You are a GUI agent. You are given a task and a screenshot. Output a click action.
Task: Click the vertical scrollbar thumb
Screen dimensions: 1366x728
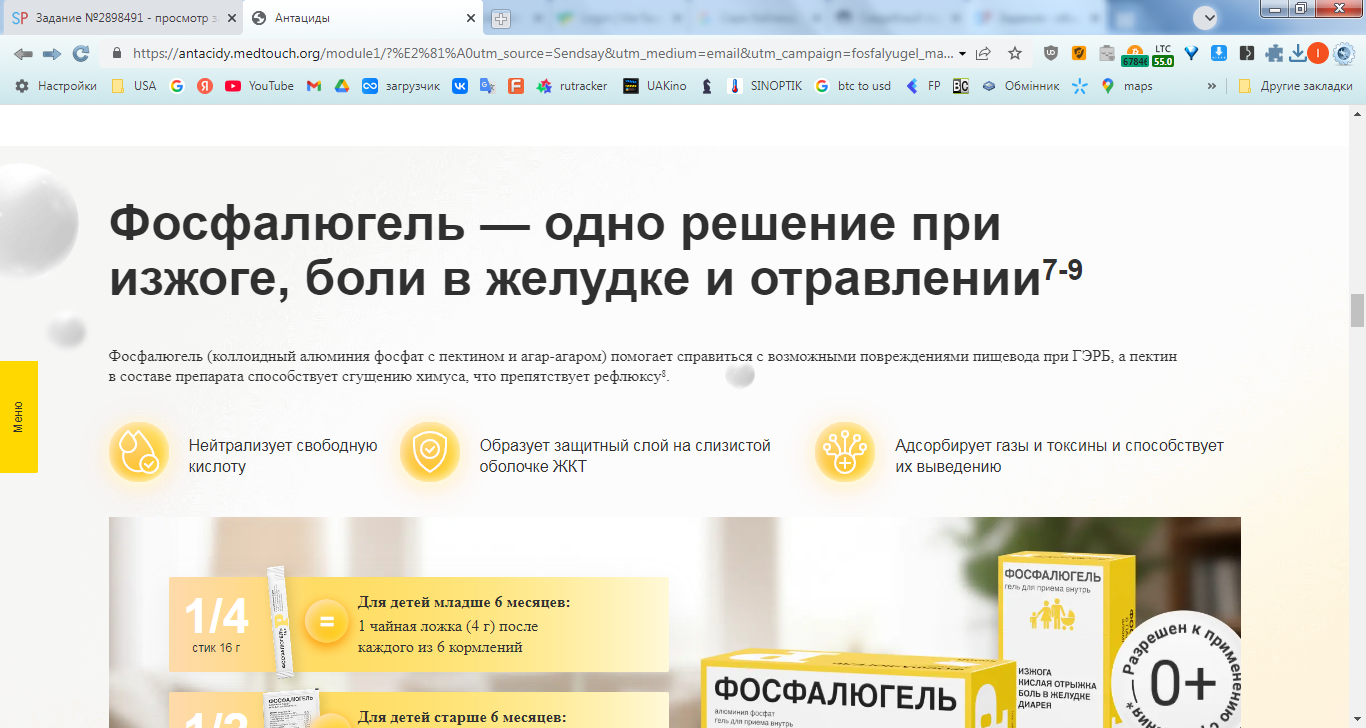coord(1357,310)
